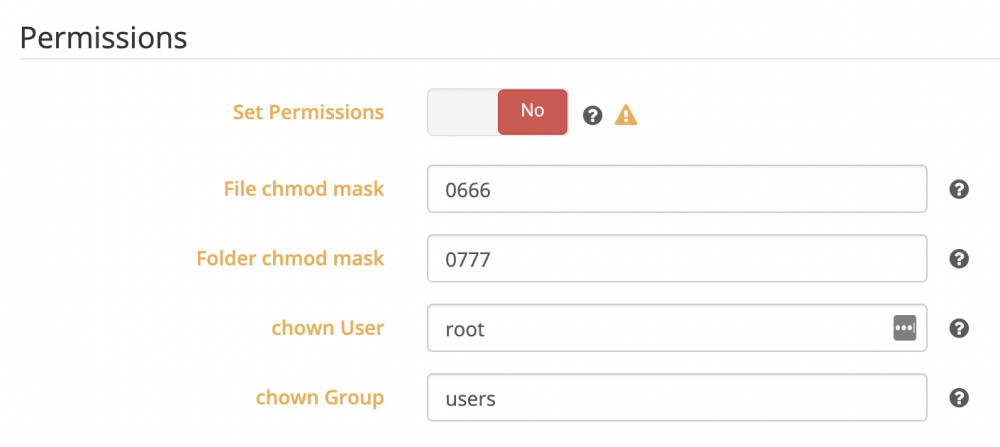Open help for chown User

(959, 328)
